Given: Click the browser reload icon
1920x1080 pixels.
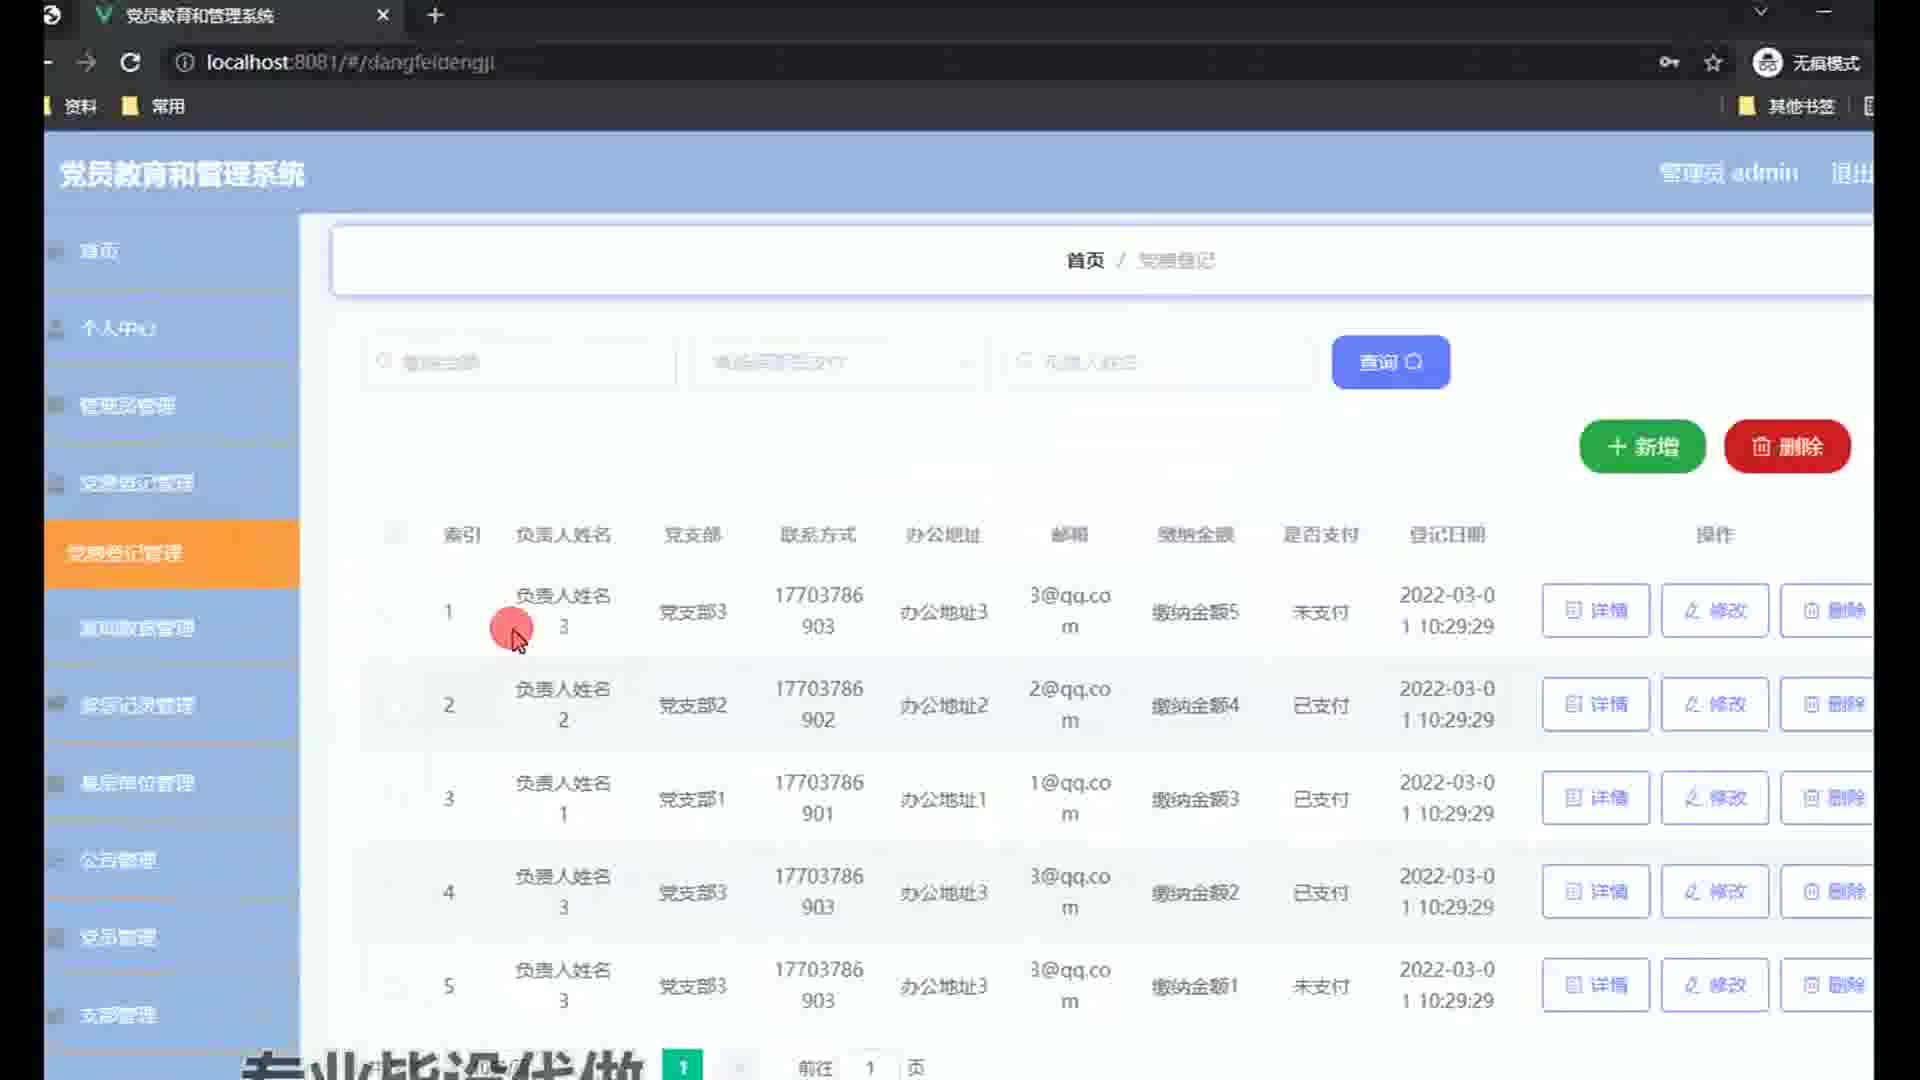Looking at the screenshot, I should (x=130, y=62).
